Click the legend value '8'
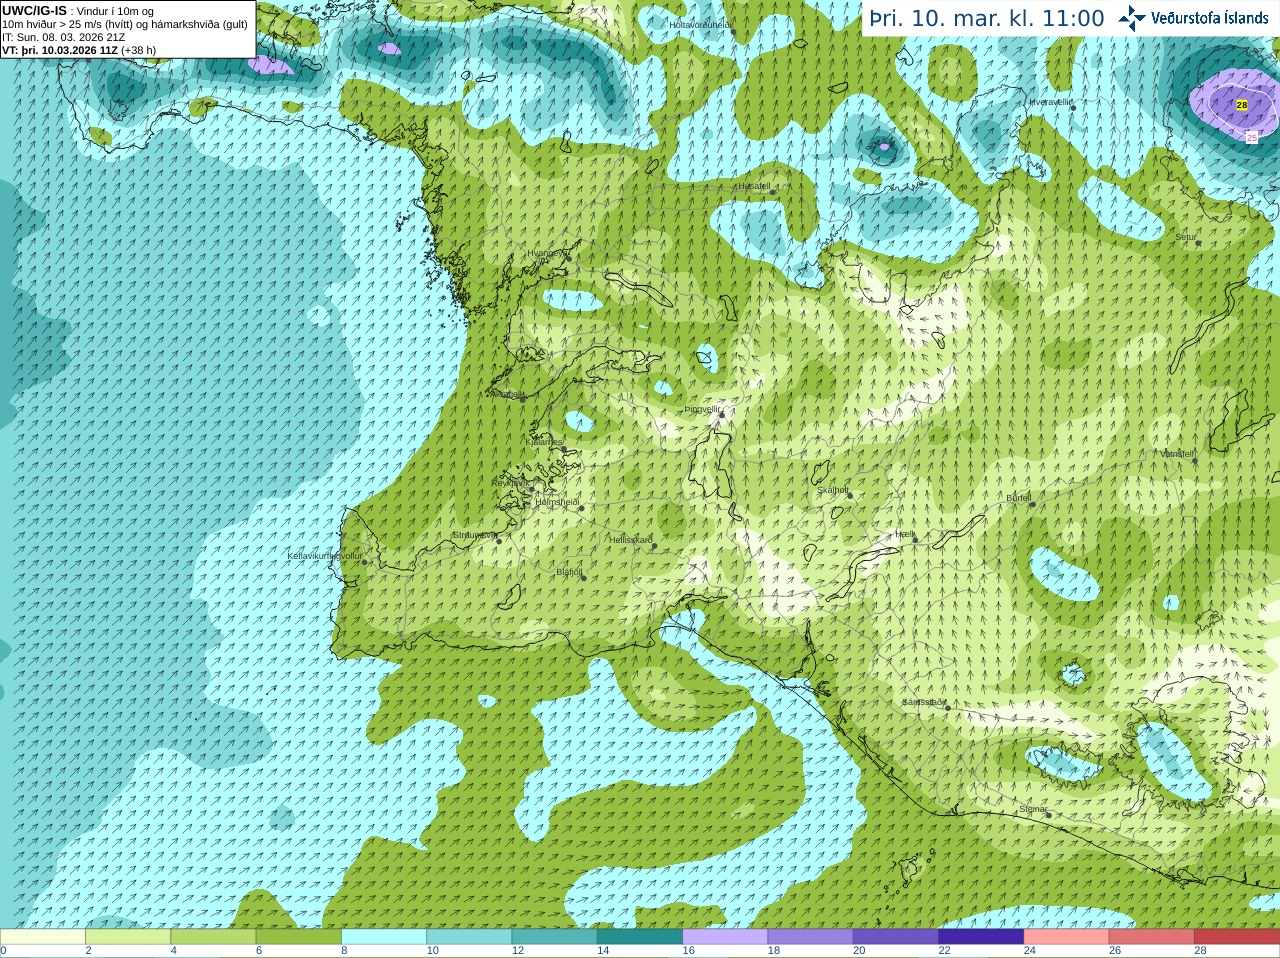 344,951
